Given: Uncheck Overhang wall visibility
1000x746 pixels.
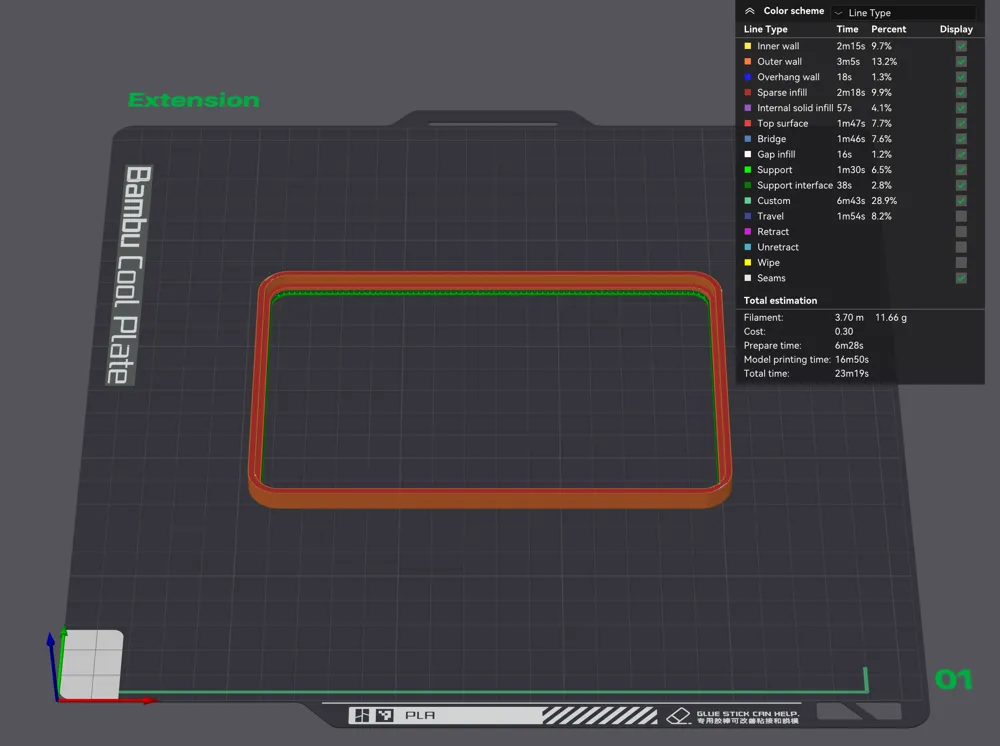Looking at the screenshot, I should pyautogui.click(x=961, y=77).
